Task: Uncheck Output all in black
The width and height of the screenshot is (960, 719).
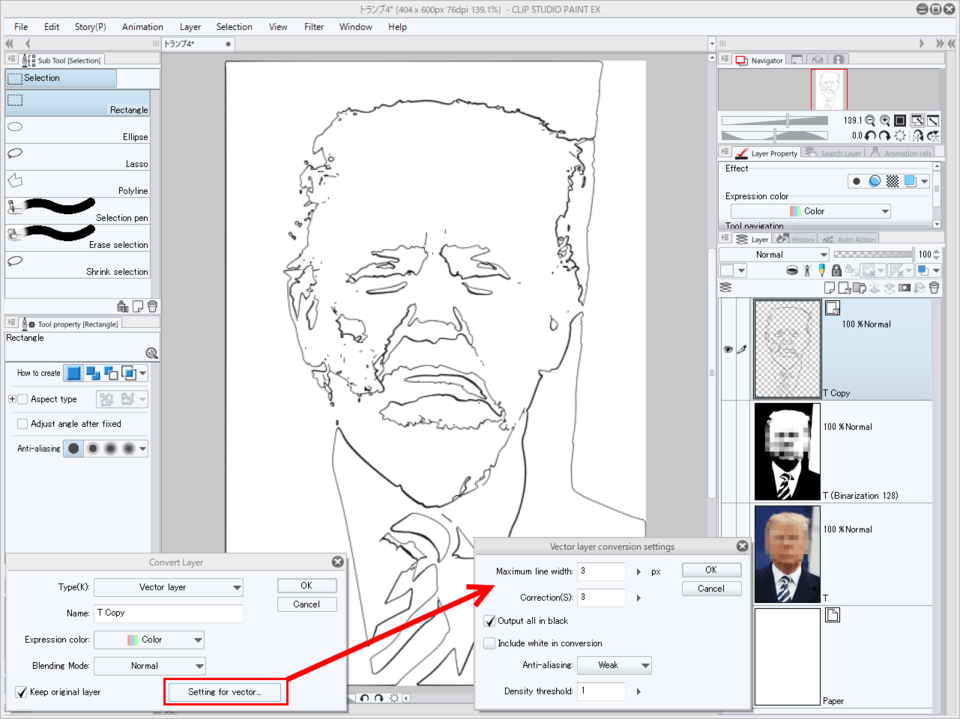Action: pos(489,621)
